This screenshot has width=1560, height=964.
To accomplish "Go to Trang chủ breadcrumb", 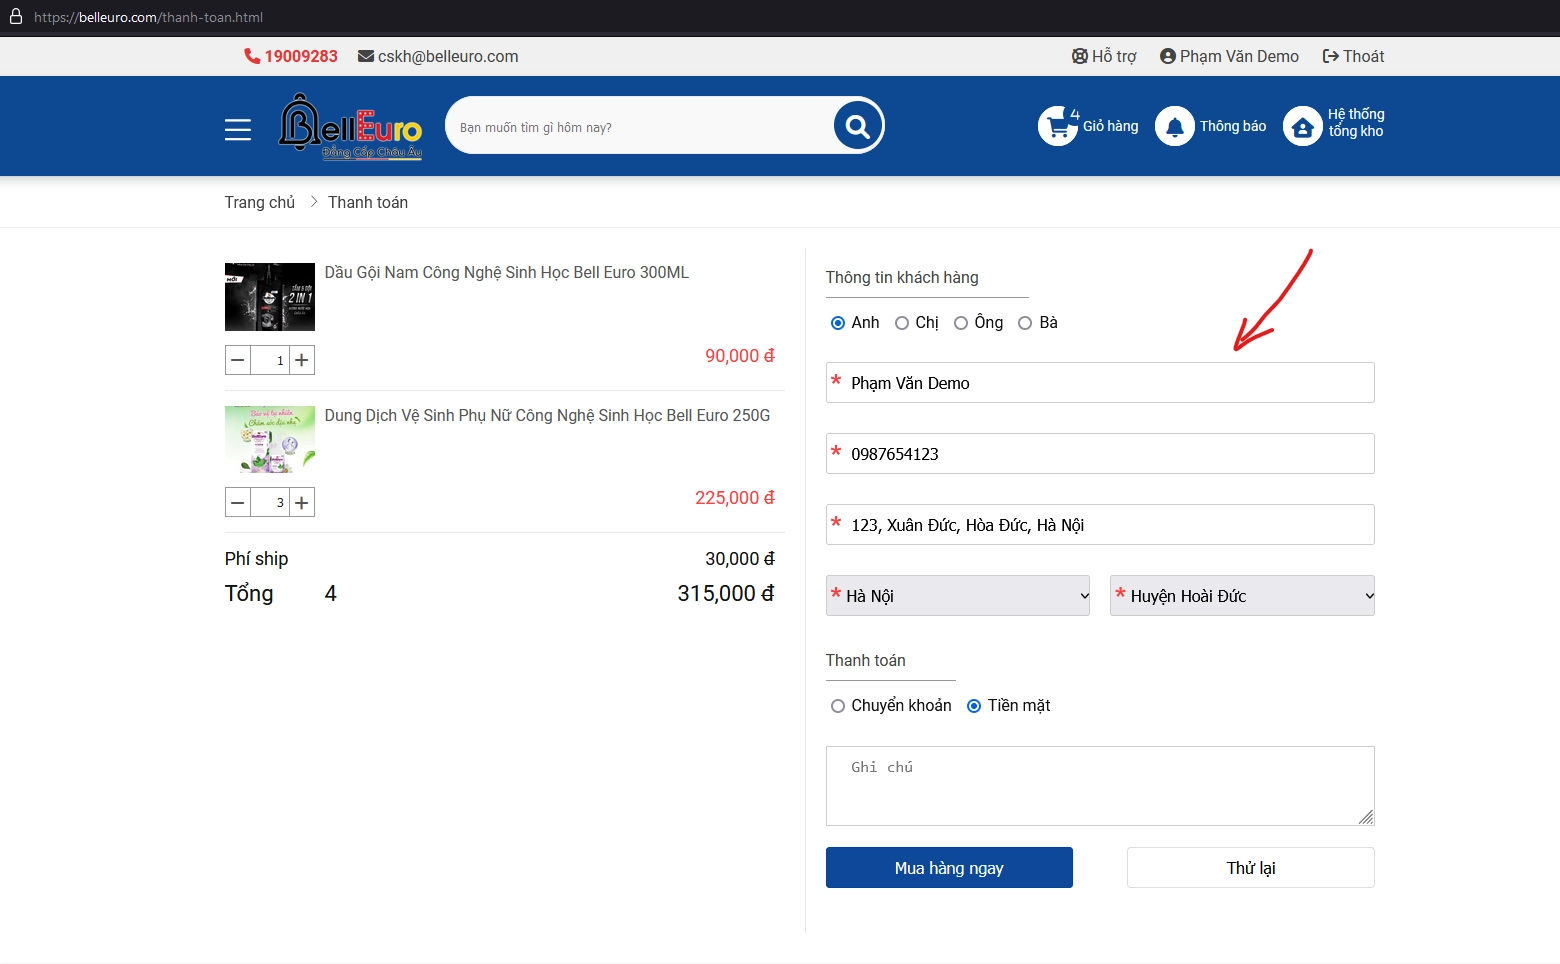I will 260,202.
